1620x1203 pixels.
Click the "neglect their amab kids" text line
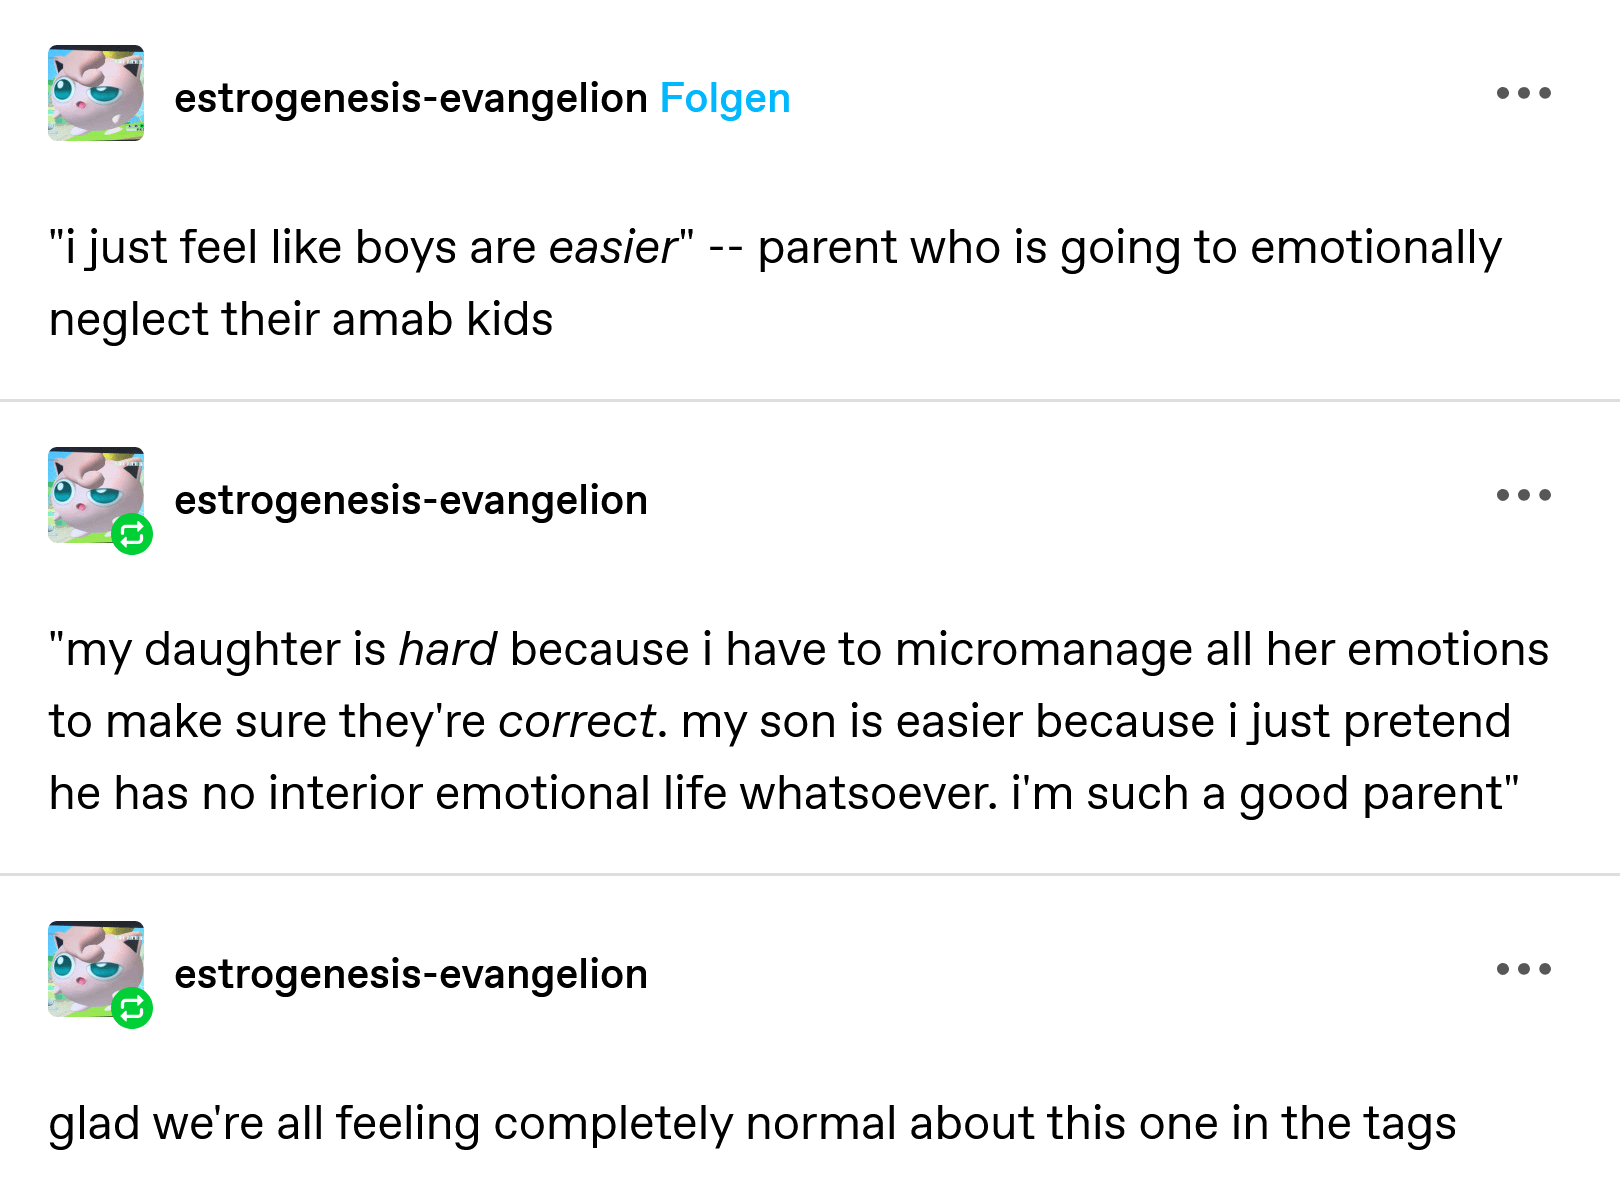coord(301,320)
